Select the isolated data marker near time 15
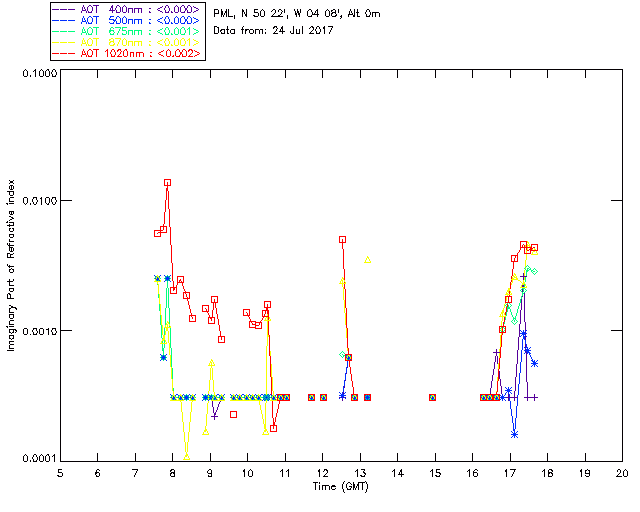 (x=432, y=397)
